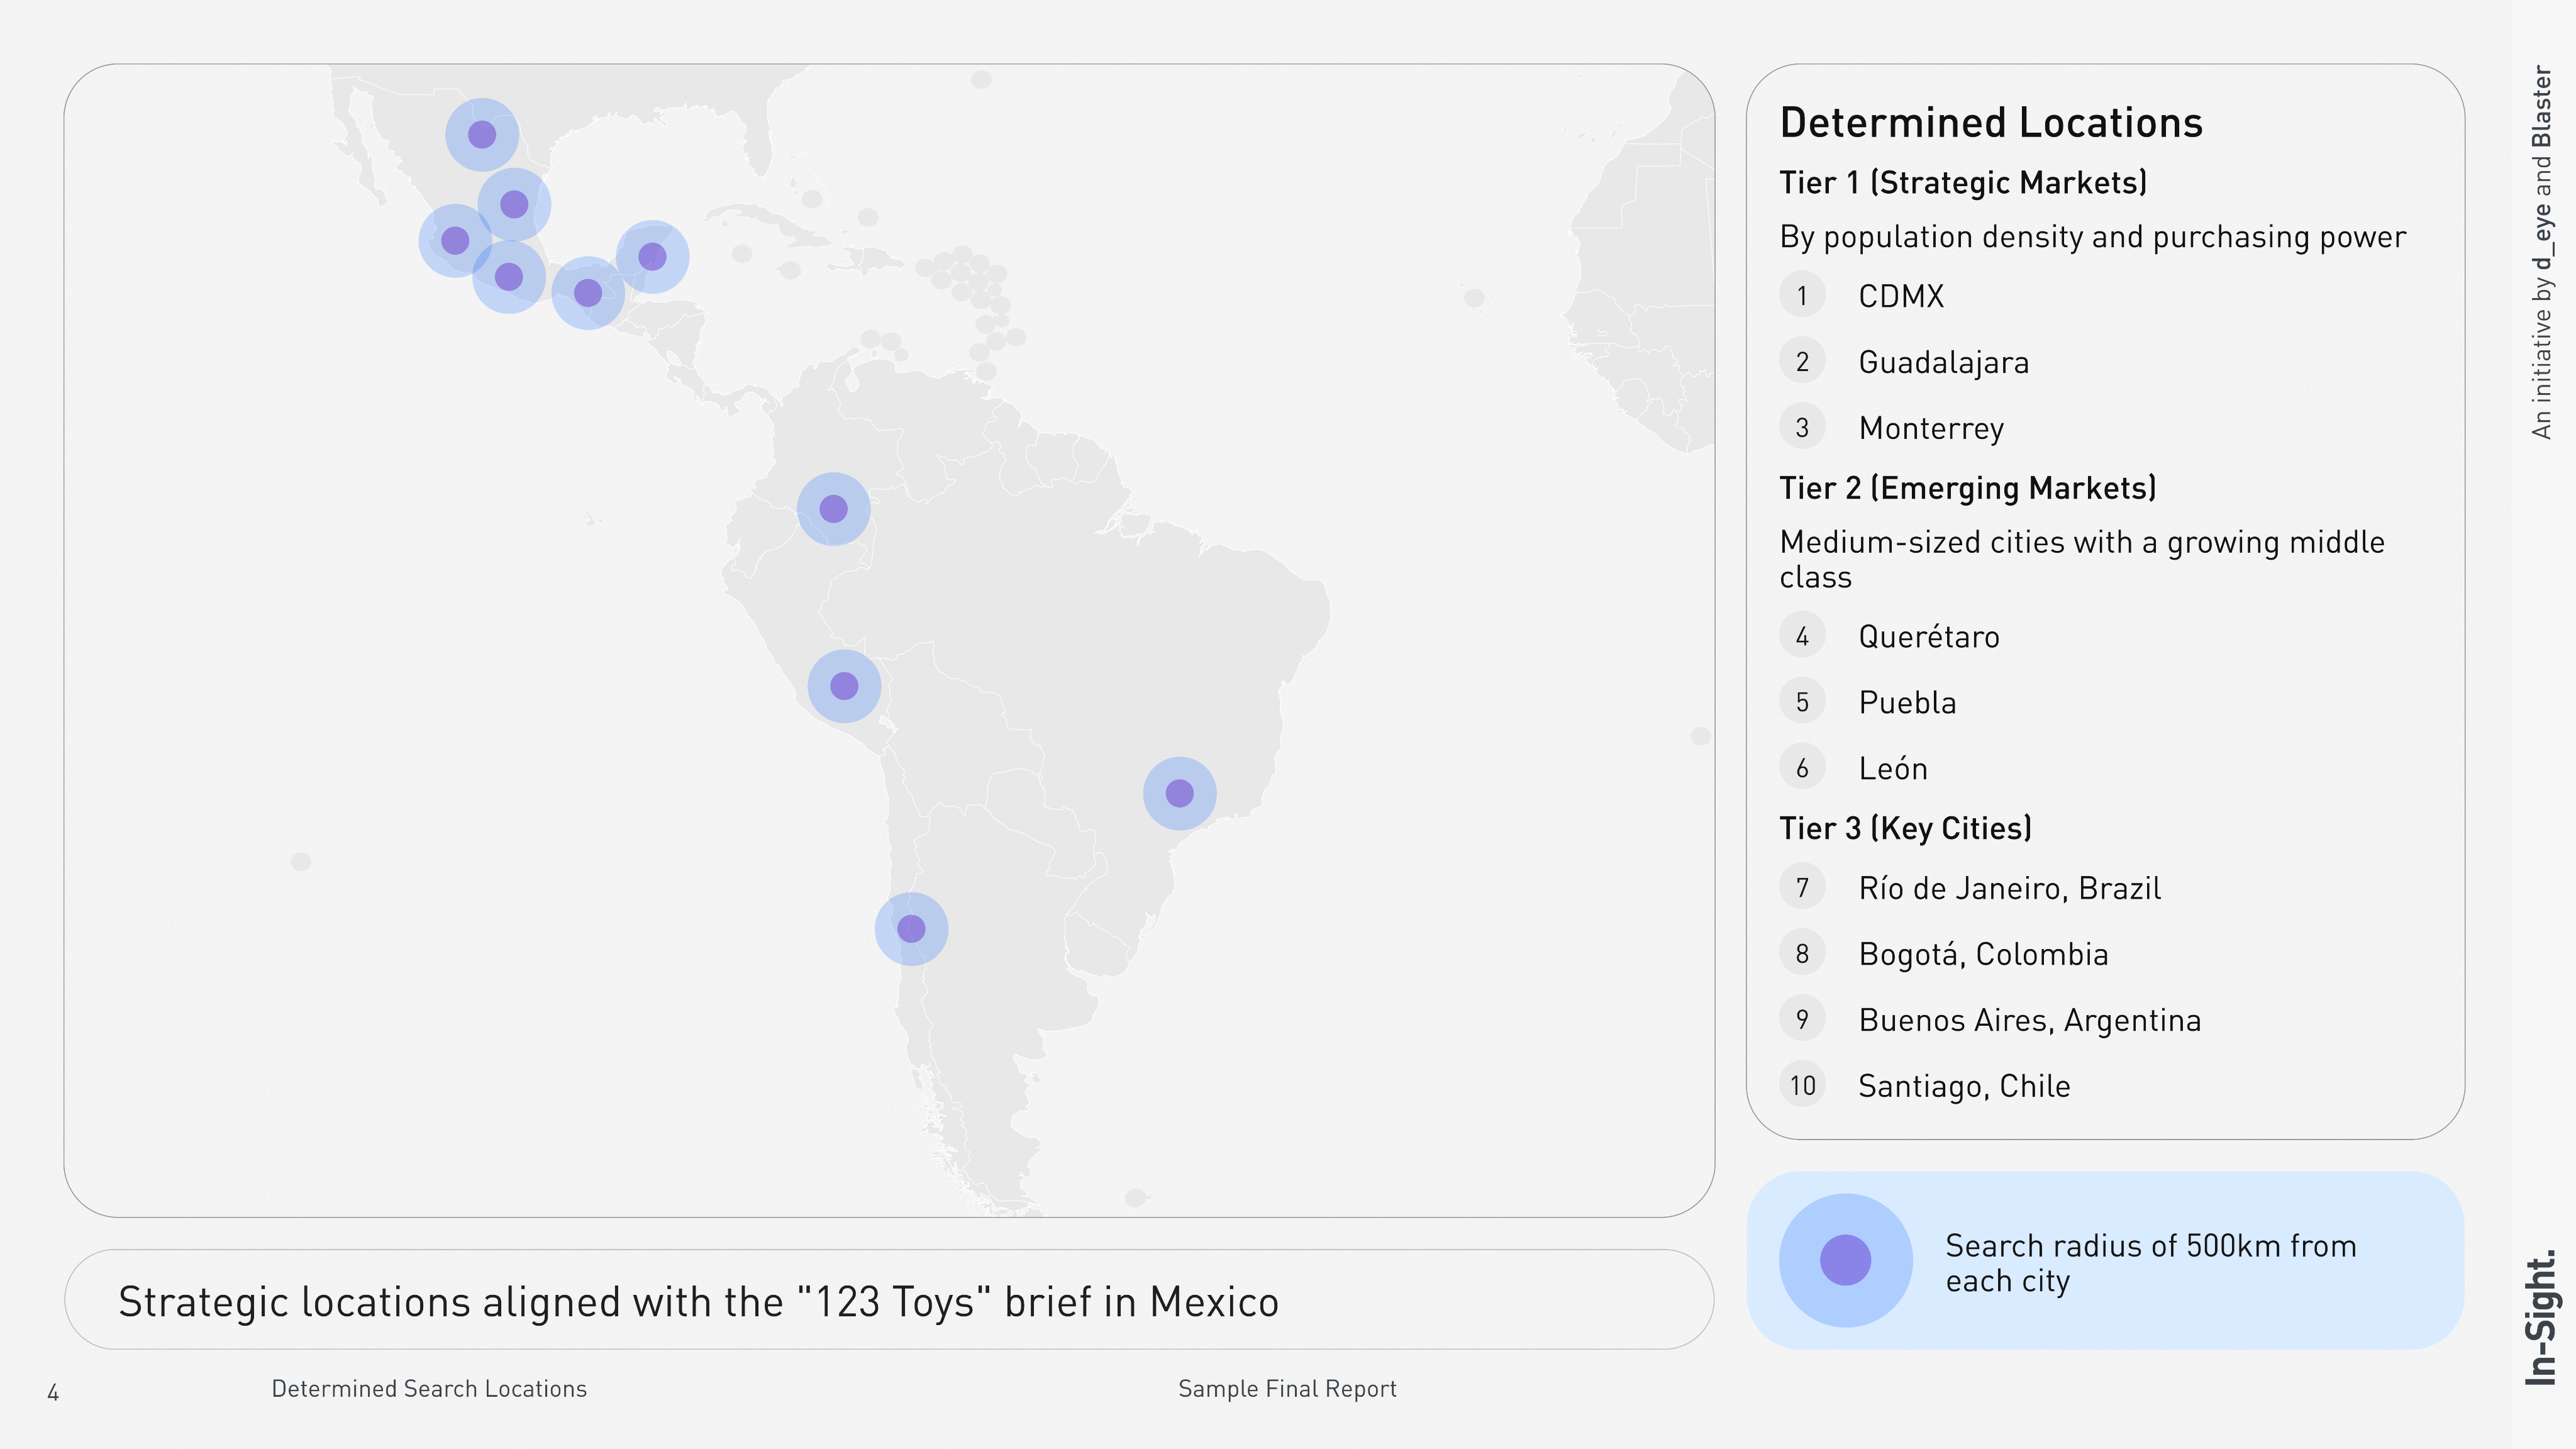Click the Santiago marker on Chile
Screen dimensions: 2576x1449
point(911,928)
